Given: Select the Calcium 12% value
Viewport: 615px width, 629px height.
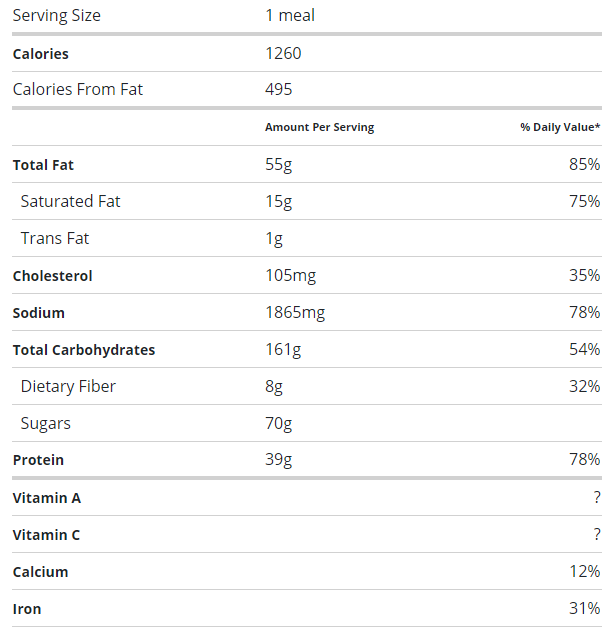Looking at the screenshot, I should (584, 572).
